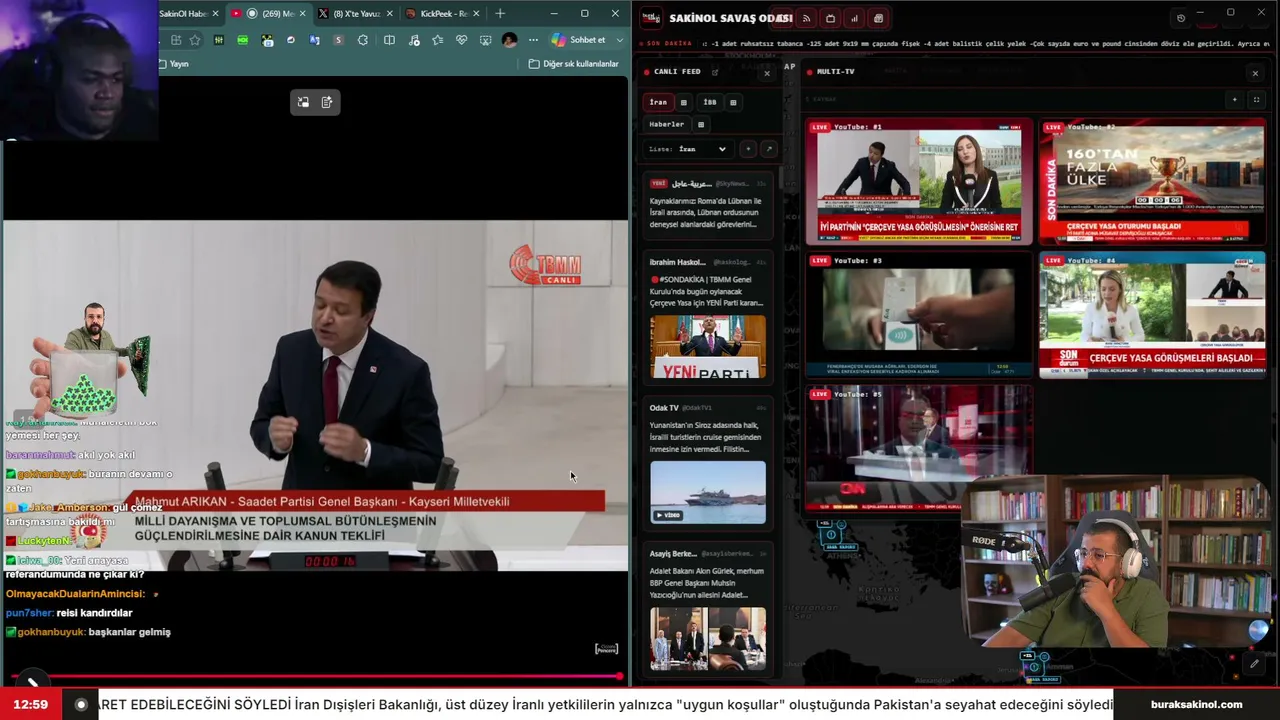Click grid icon next to İBB tab

(x=733, y=102)
